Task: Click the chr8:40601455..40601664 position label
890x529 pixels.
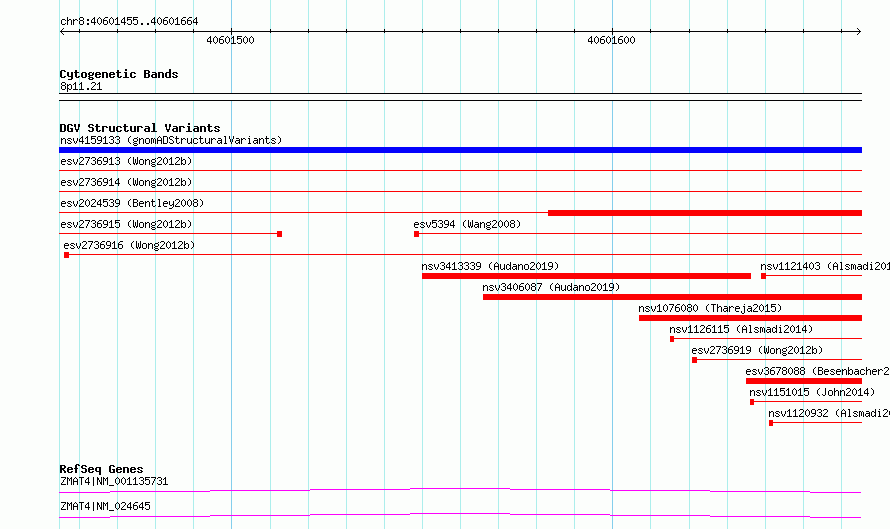Action: tap(129, 22)
